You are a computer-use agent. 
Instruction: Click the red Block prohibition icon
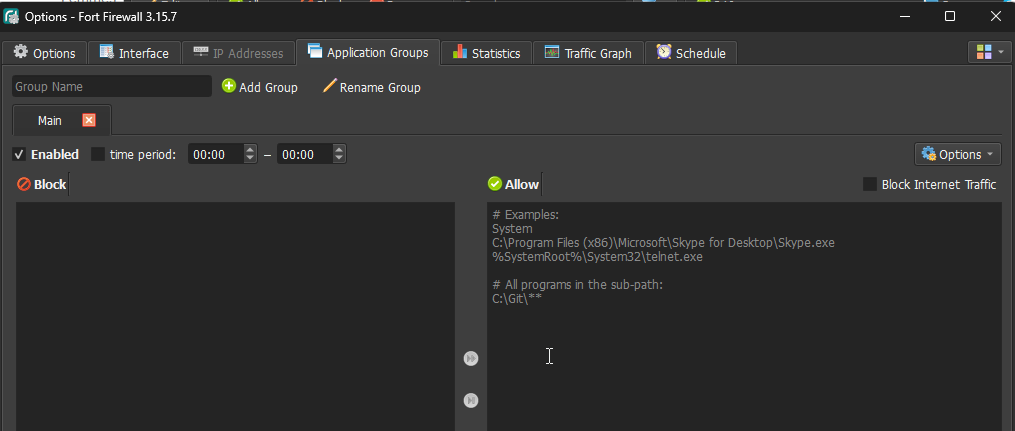pyautogui.click(x=24, y=184)
